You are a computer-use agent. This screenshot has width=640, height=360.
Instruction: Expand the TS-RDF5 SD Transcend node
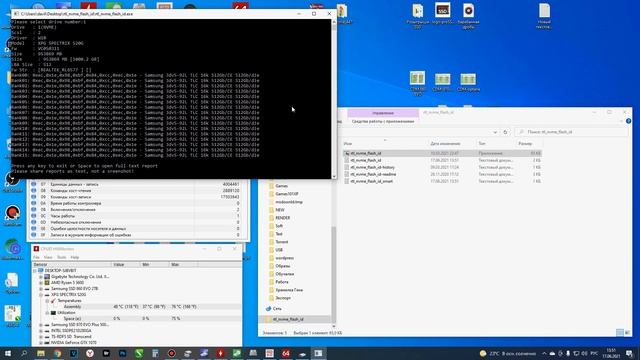point(41,337)
